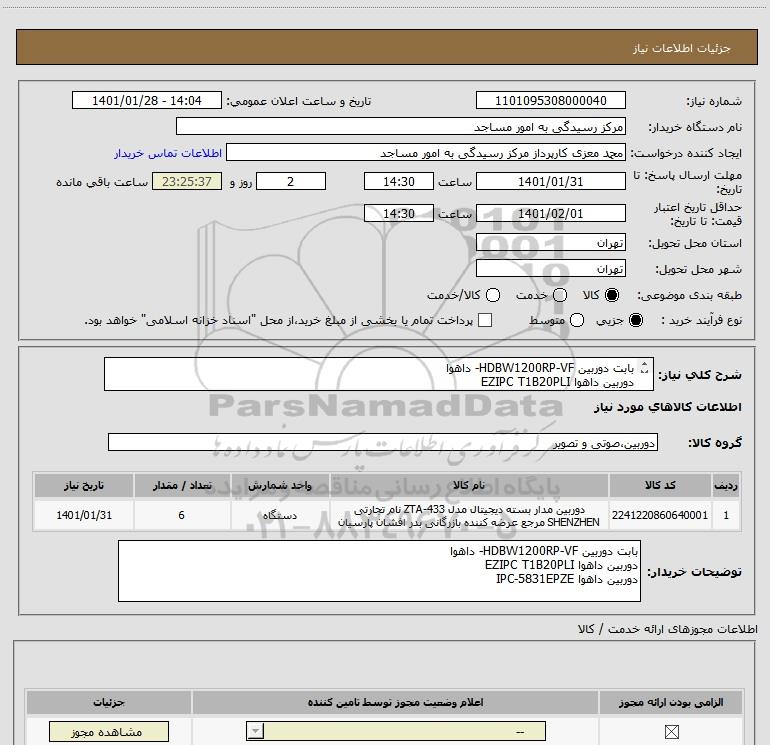Click the تعداد / مقدار column header

[x=182, y=486]
